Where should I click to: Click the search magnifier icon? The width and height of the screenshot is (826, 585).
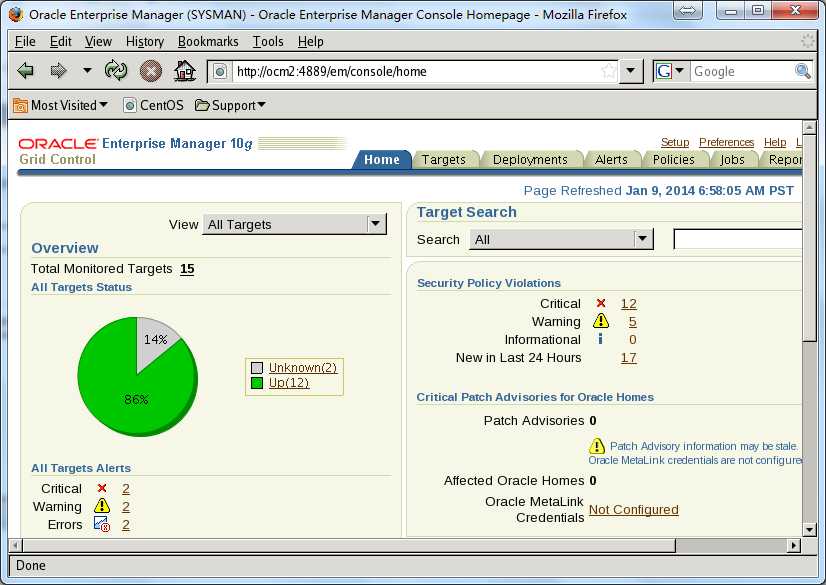pos(802,71)
